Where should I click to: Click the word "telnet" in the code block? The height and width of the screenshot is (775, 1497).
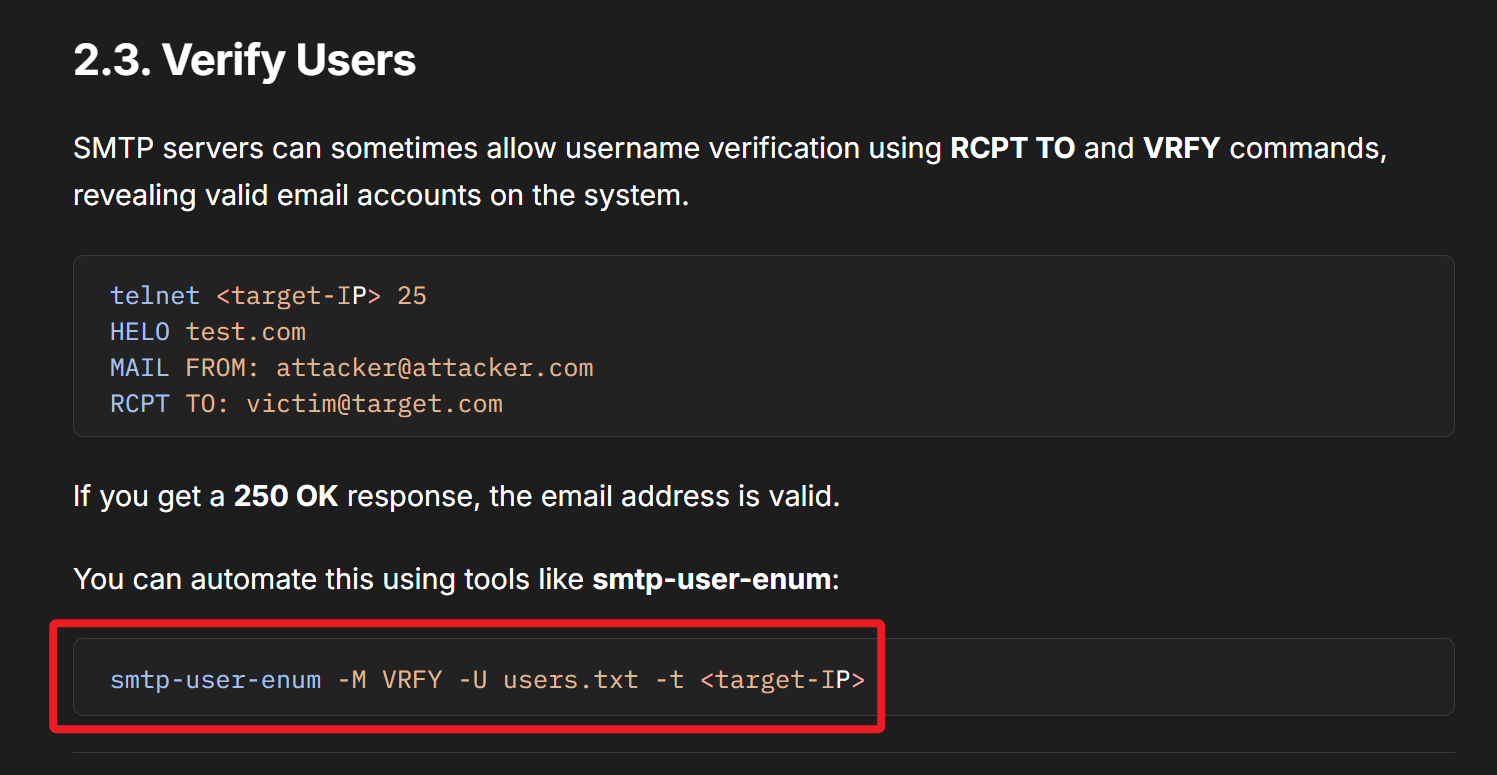point(155,296)
